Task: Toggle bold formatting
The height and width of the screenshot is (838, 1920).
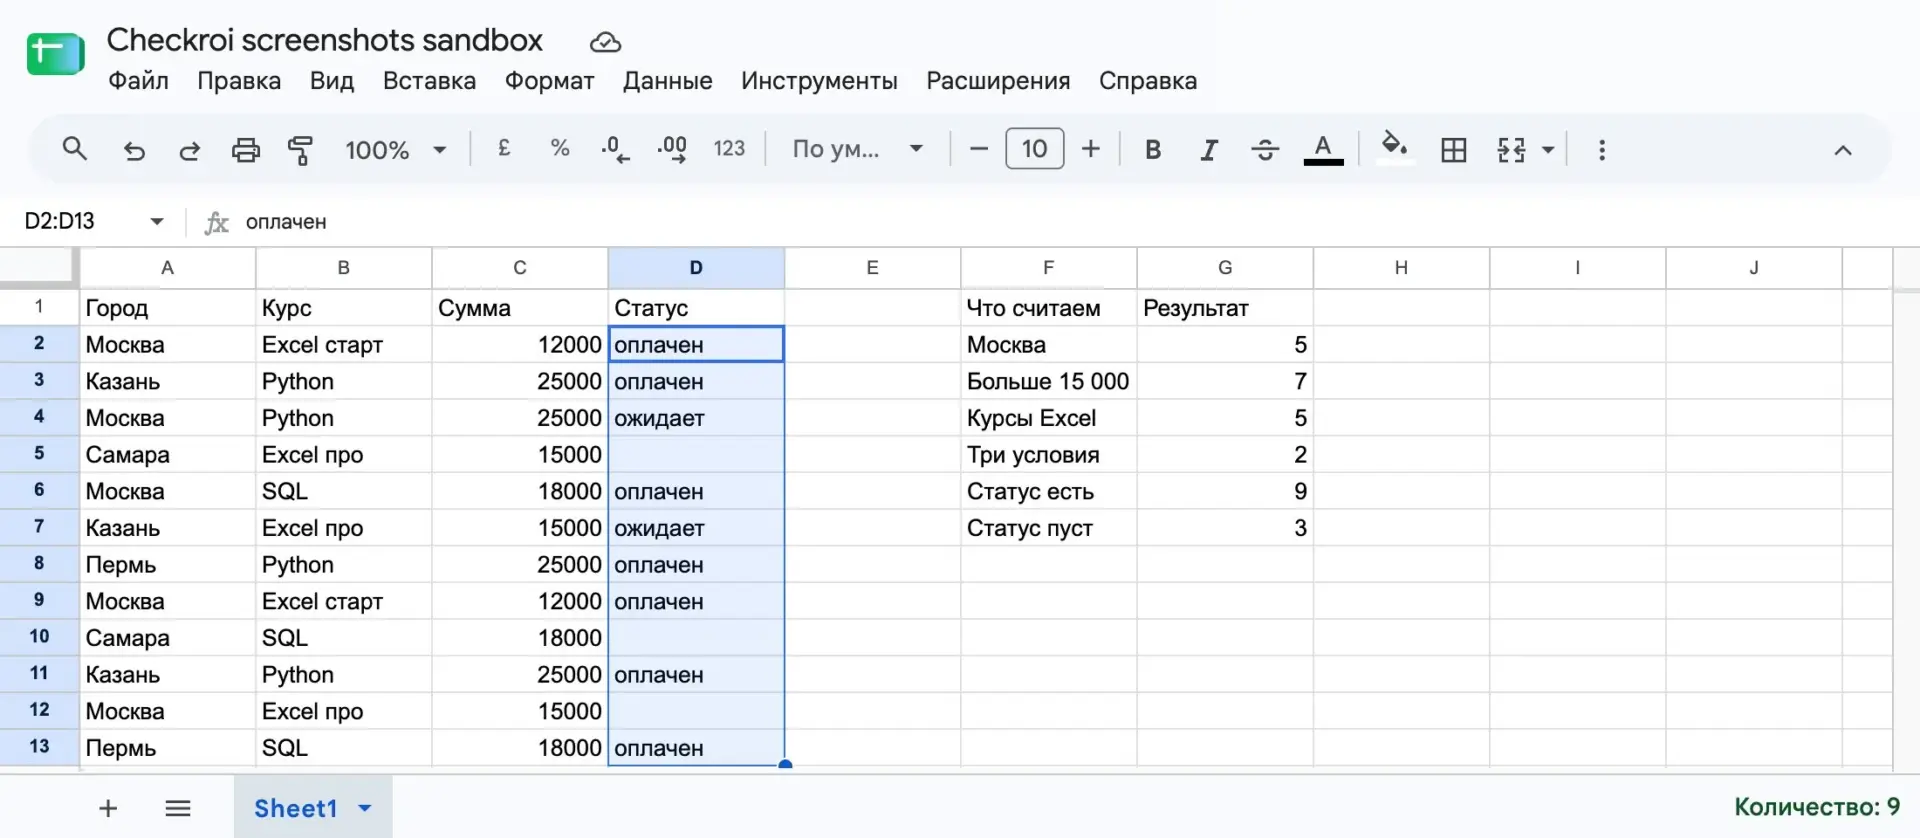Action: pos(1153,150)
